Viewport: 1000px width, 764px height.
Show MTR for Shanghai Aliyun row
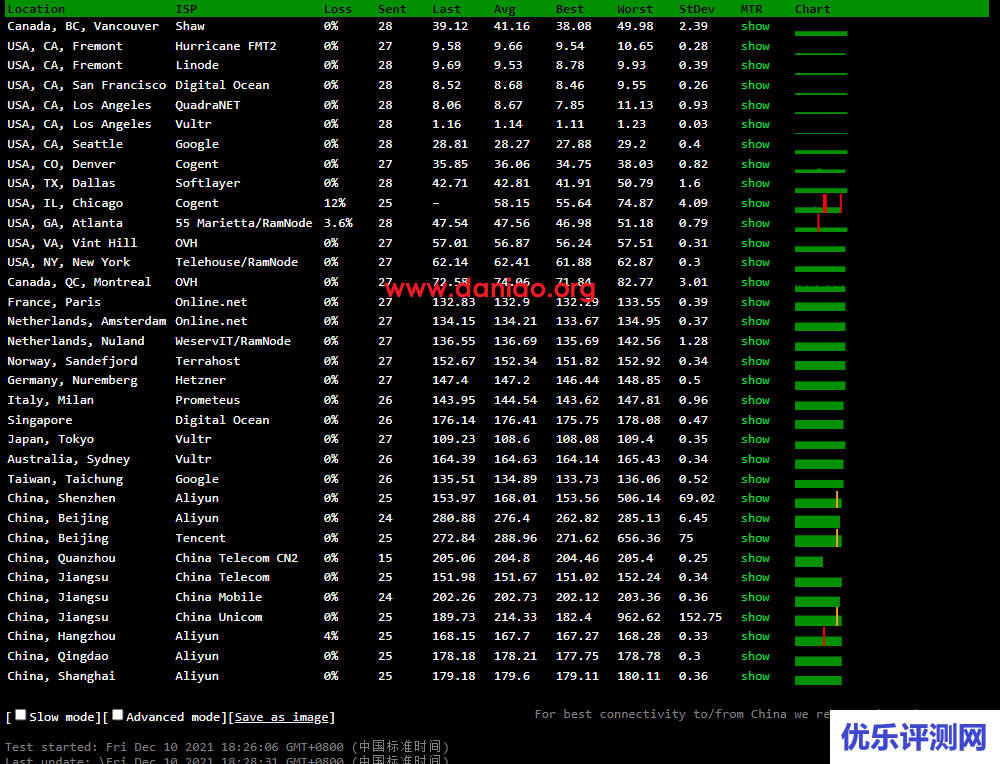tap(755, 676)
